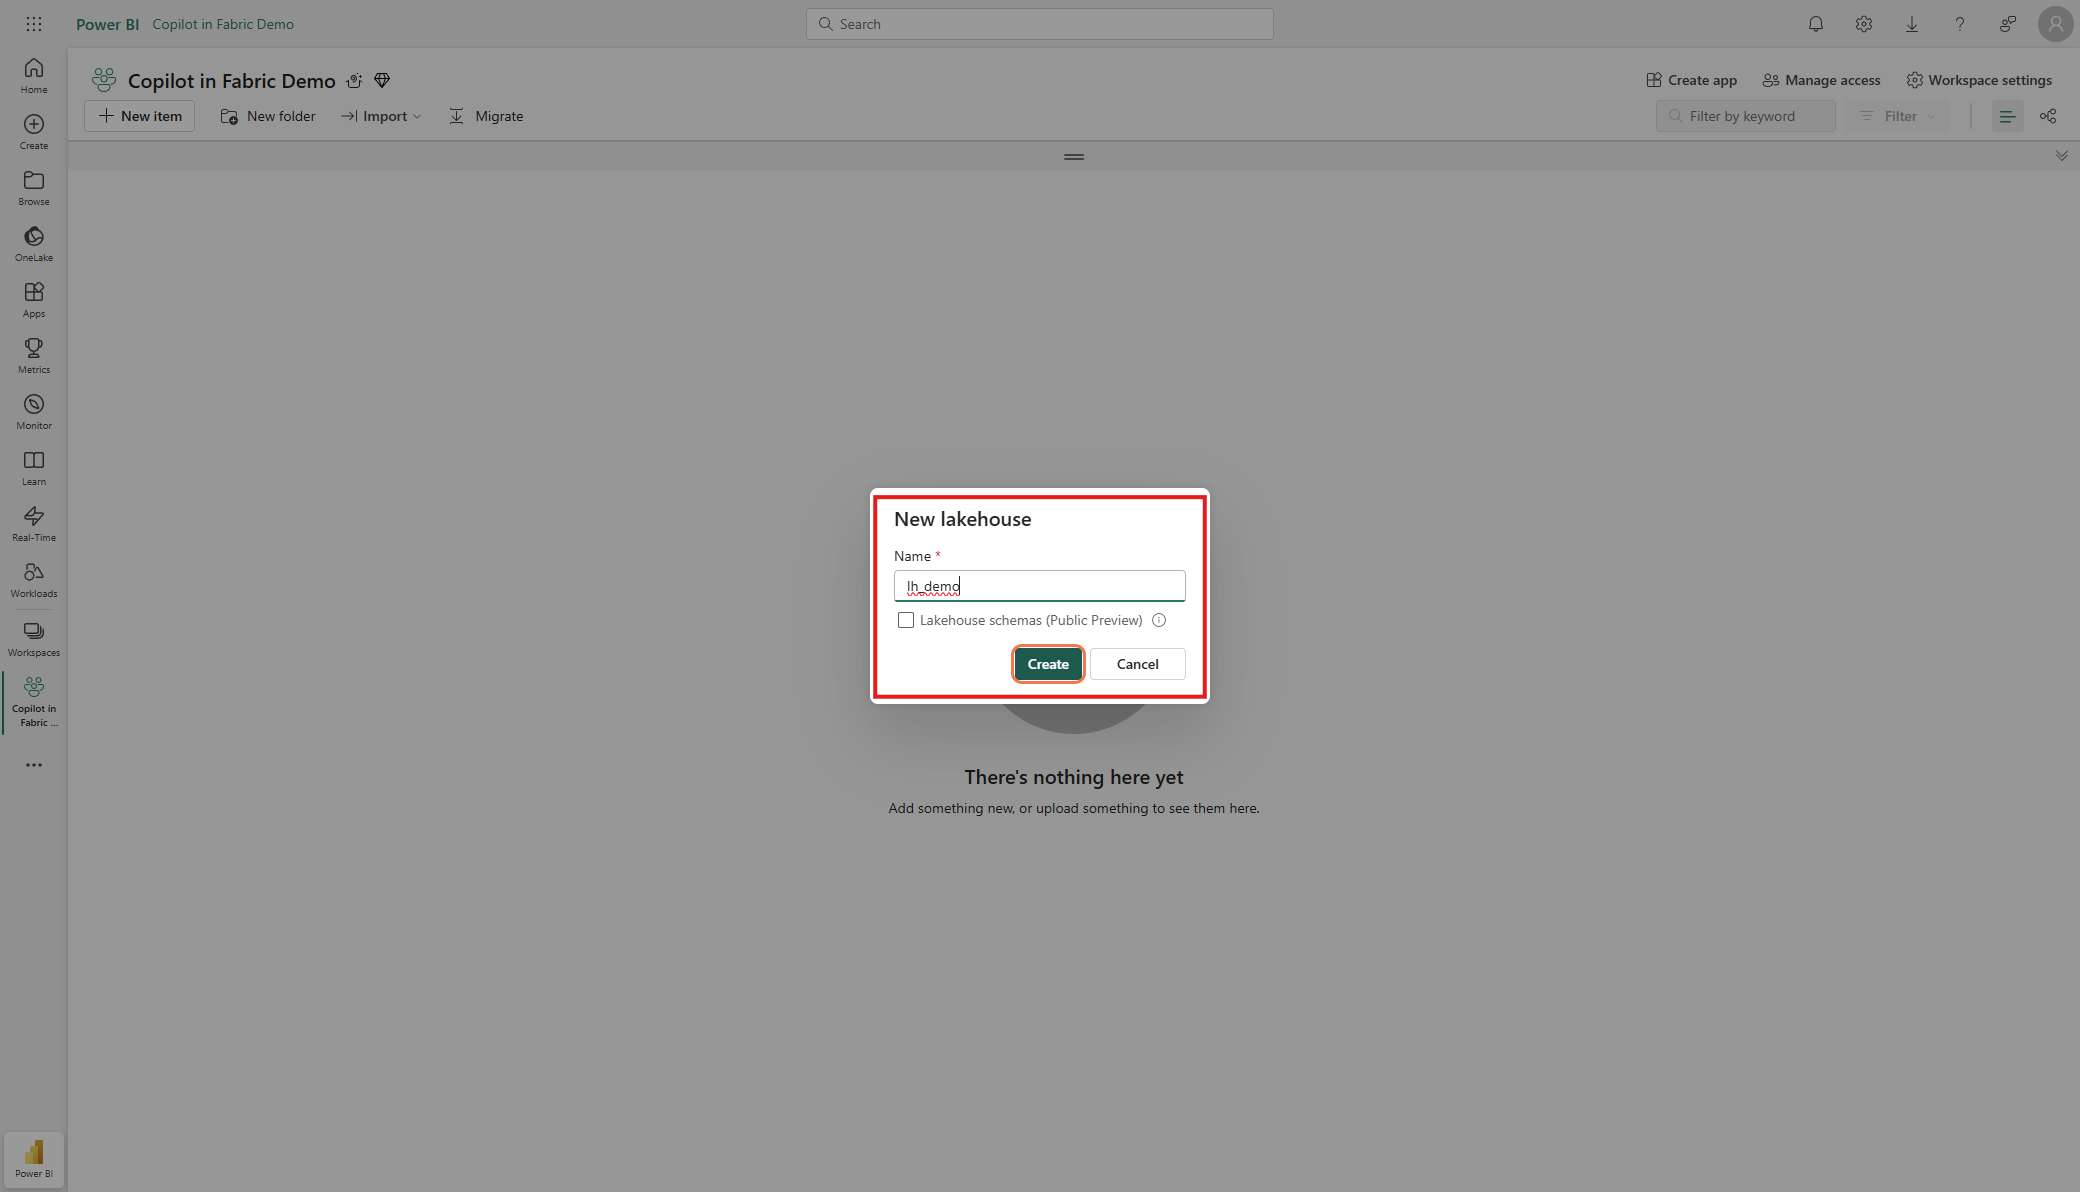
Task: Open info tooltip for Lakehouse schemas
Action: (1159, 620)
